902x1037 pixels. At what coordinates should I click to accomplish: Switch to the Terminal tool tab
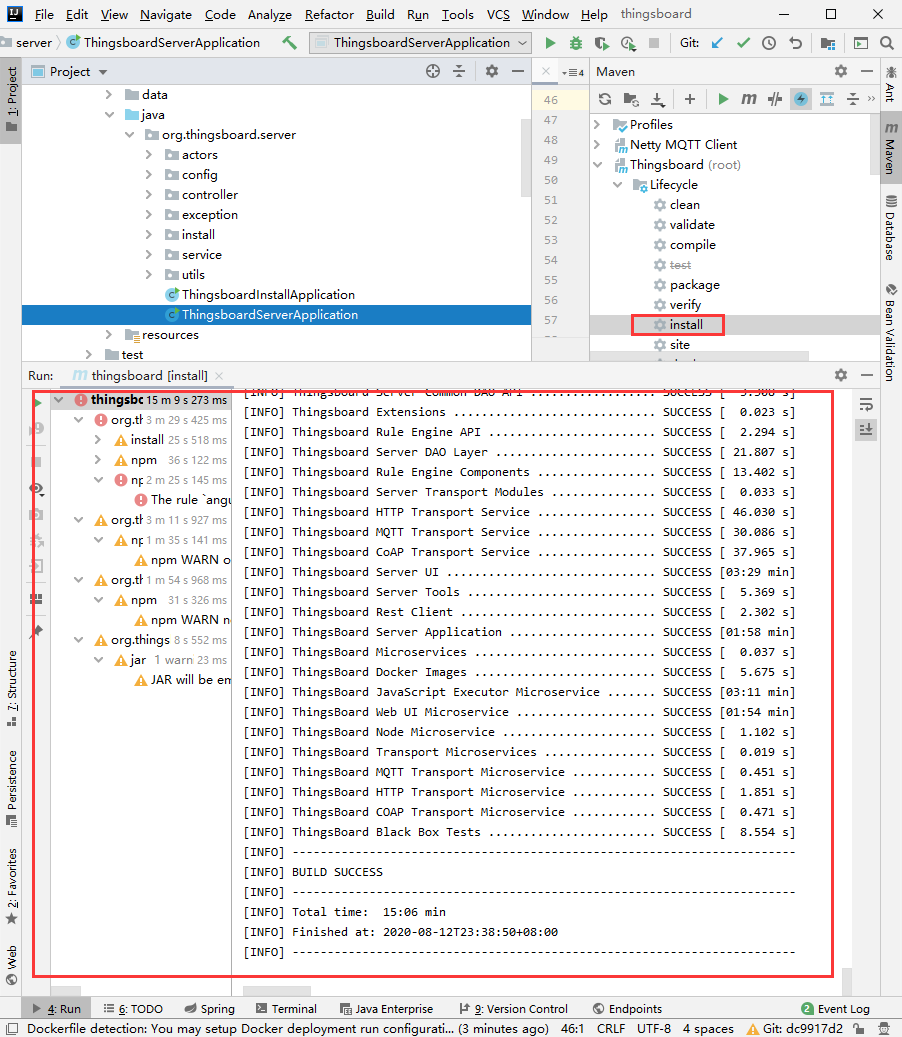coord(286,1009)
